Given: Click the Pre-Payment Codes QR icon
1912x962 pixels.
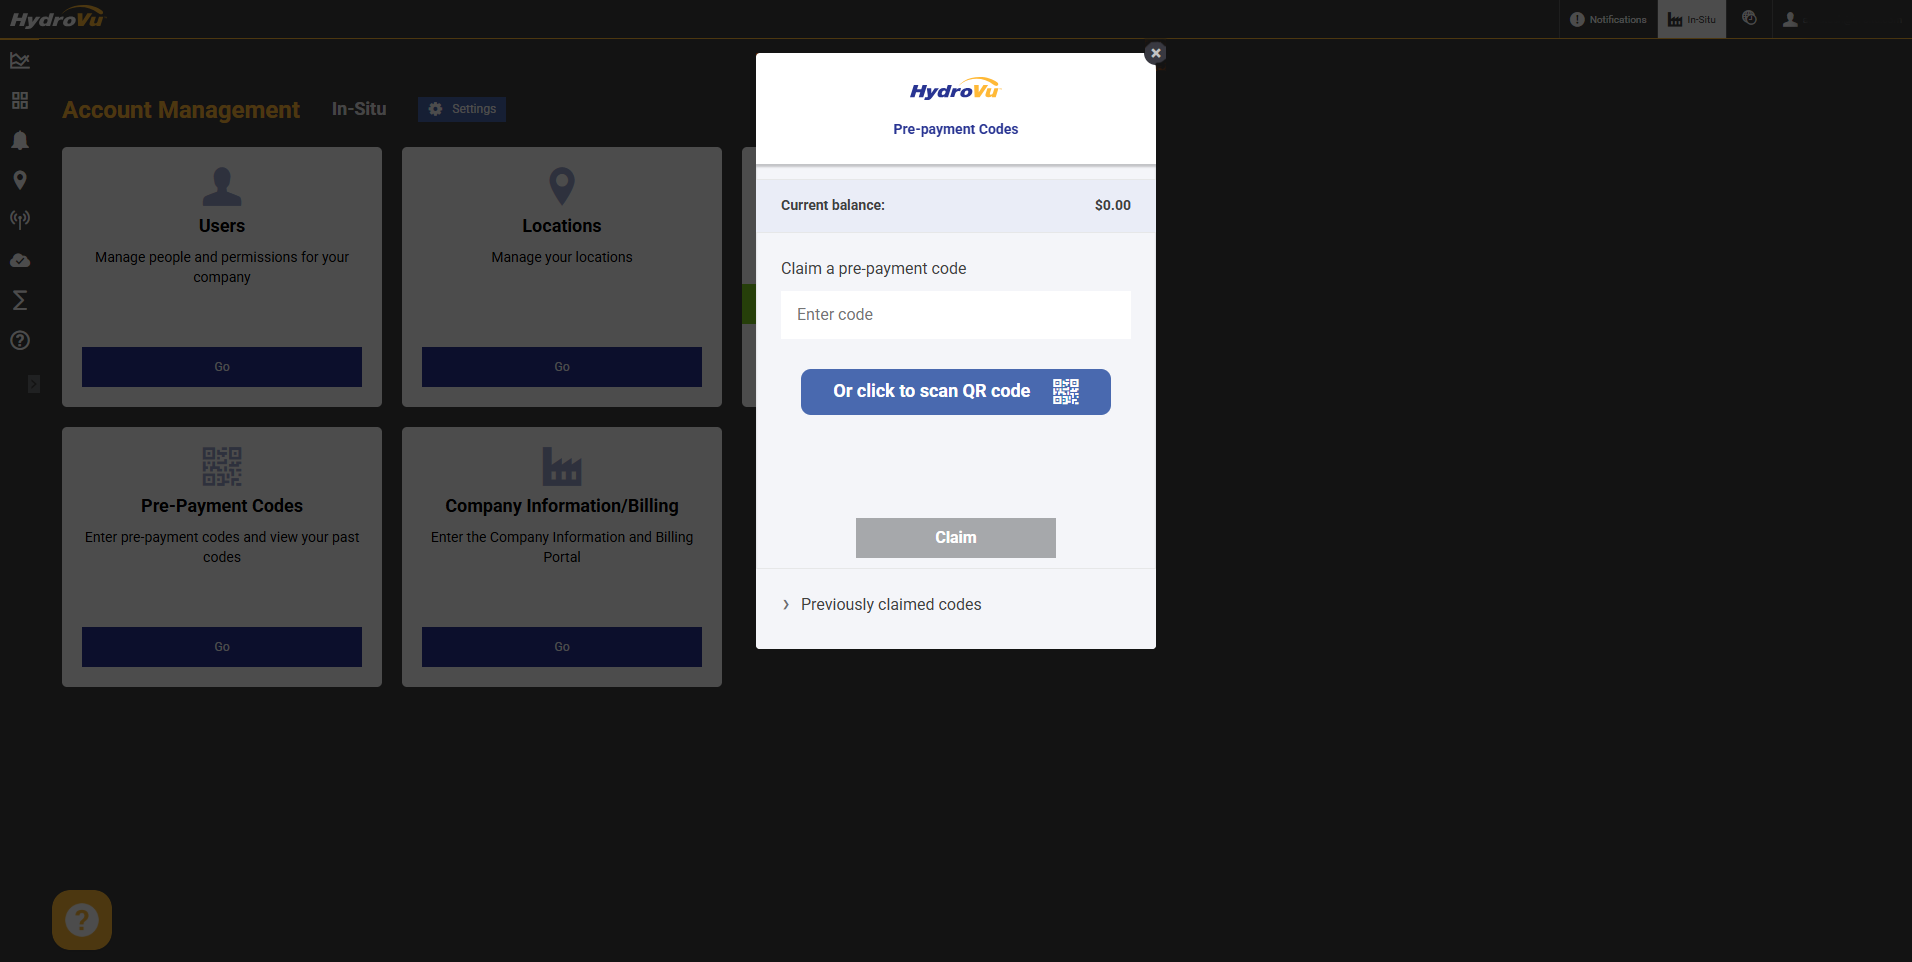Looking at the screenshot, I should [222, 466].
